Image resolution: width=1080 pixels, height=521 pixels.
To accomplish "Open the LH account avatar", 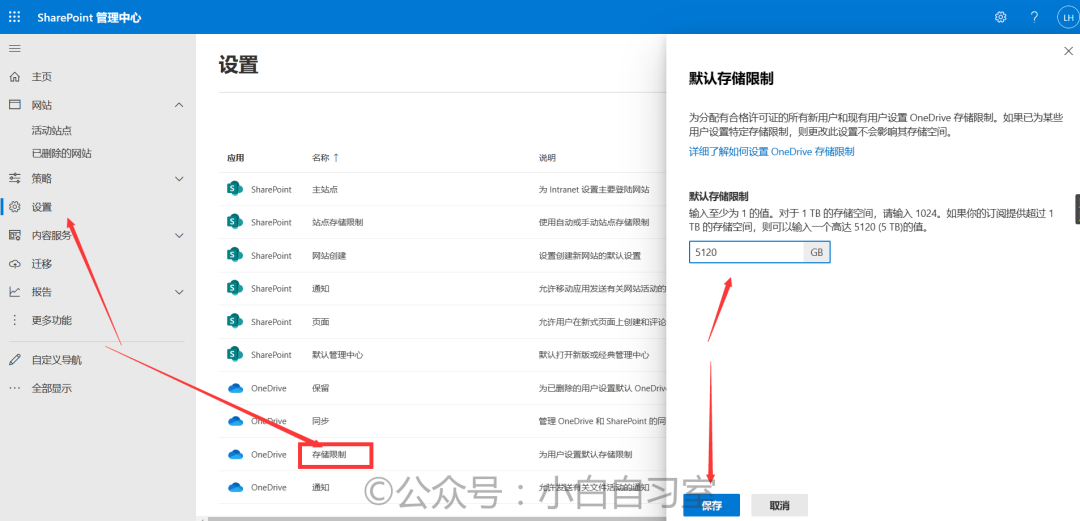I will (x=1067, y=17).
